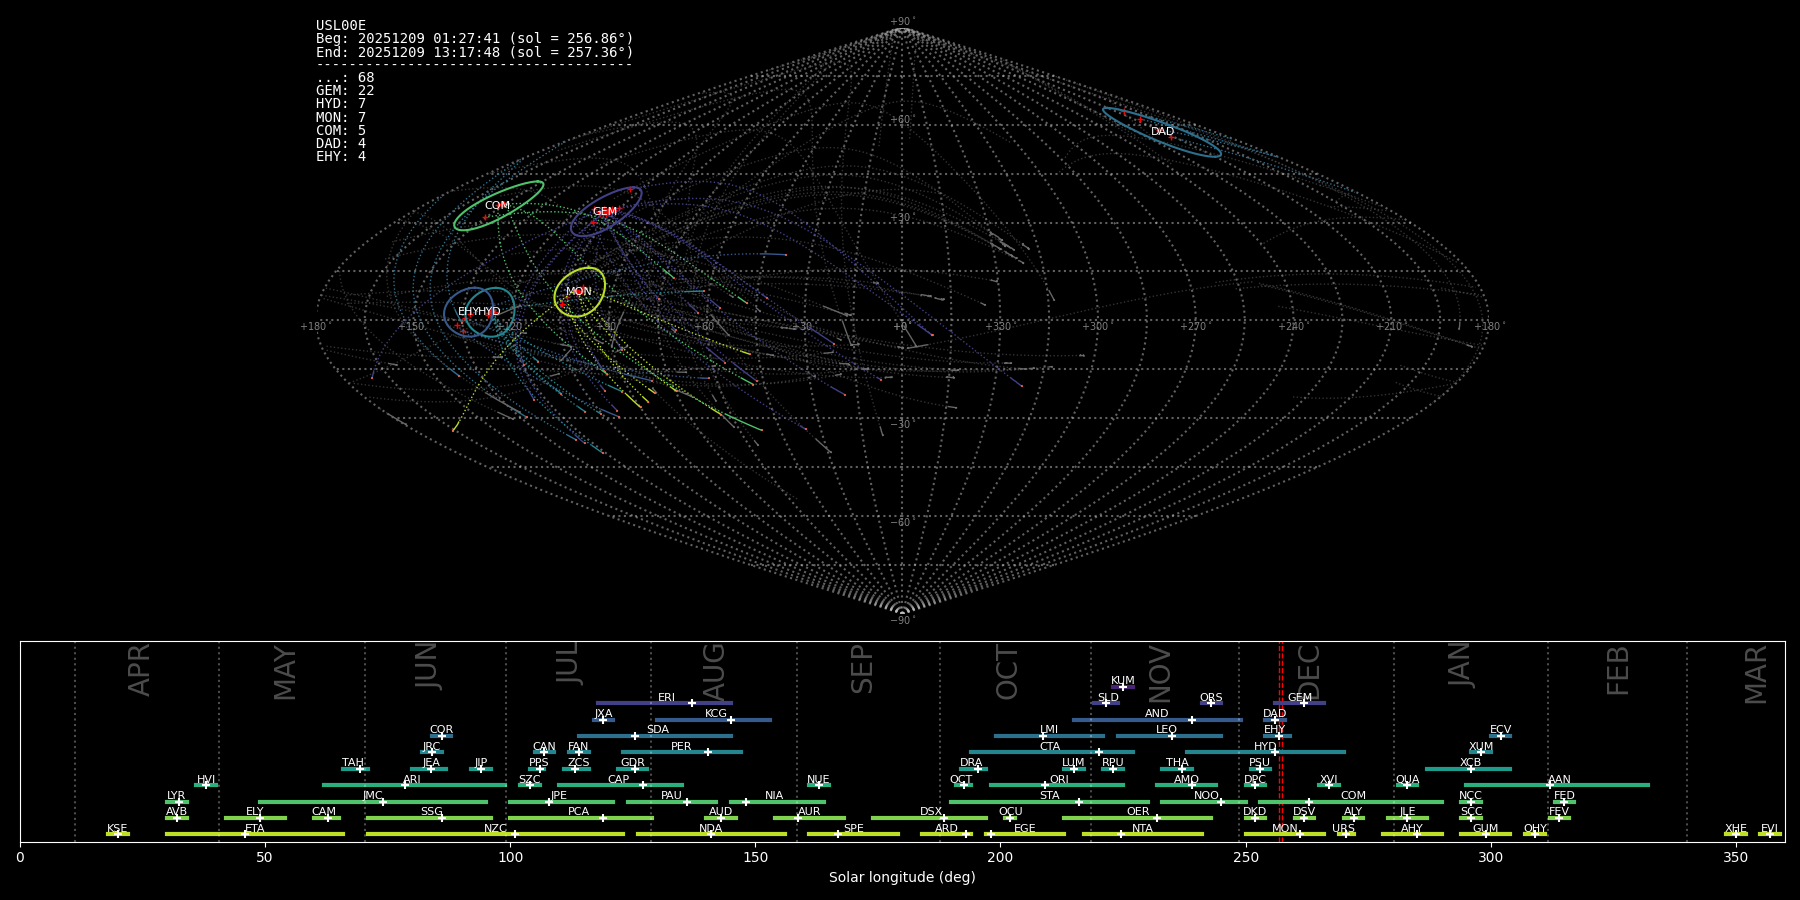Click the SPE shower label in timeline
Screen dimensions: 1800x900
(854, 829)
